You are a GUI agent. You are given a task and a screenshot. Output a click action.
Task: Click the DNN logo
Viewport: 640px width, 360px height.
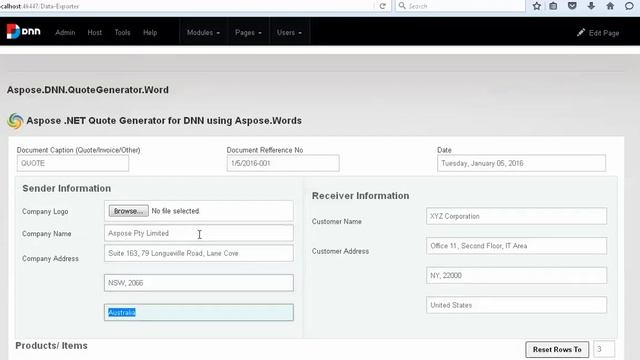click(x=23, y=31)
